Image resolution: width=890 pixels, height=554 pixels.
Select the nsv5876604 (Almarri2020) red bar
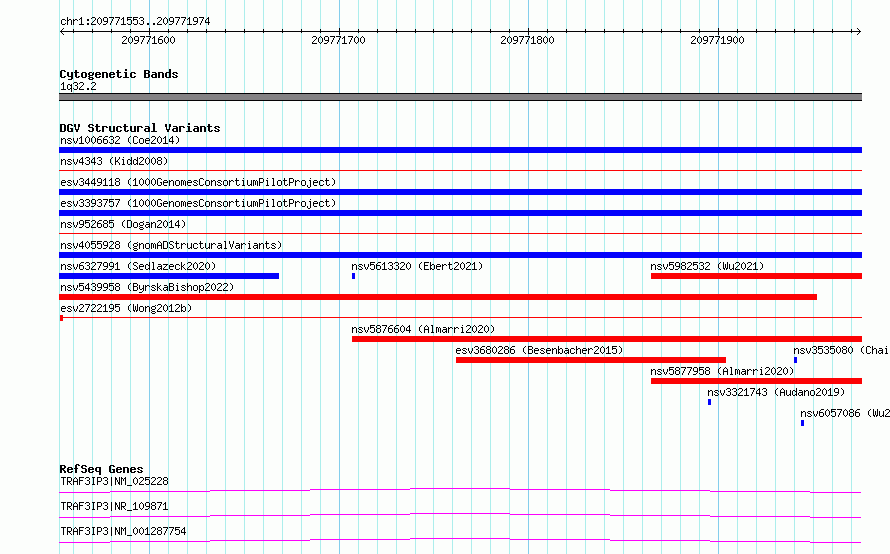pyautogui.click(x=607, y=339)
